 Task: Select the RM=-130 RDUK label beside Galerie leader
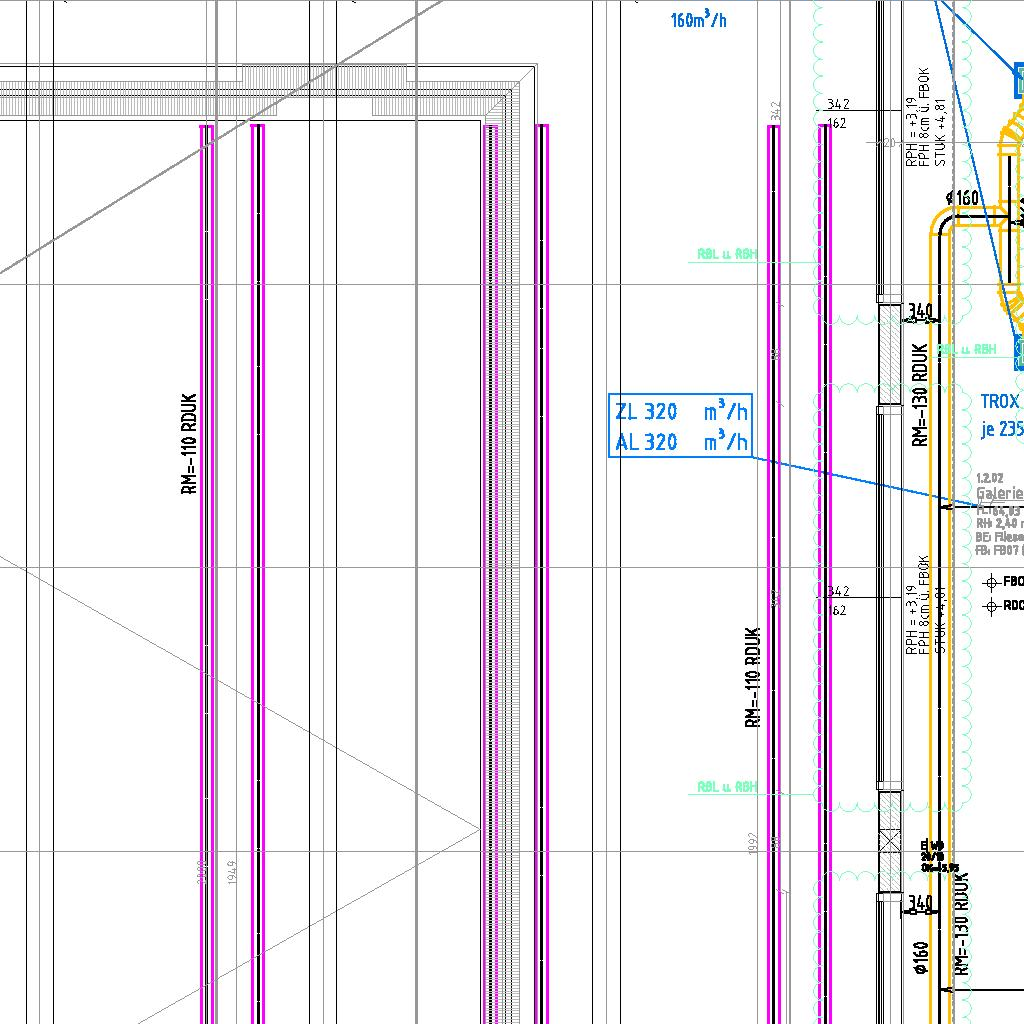920,395
